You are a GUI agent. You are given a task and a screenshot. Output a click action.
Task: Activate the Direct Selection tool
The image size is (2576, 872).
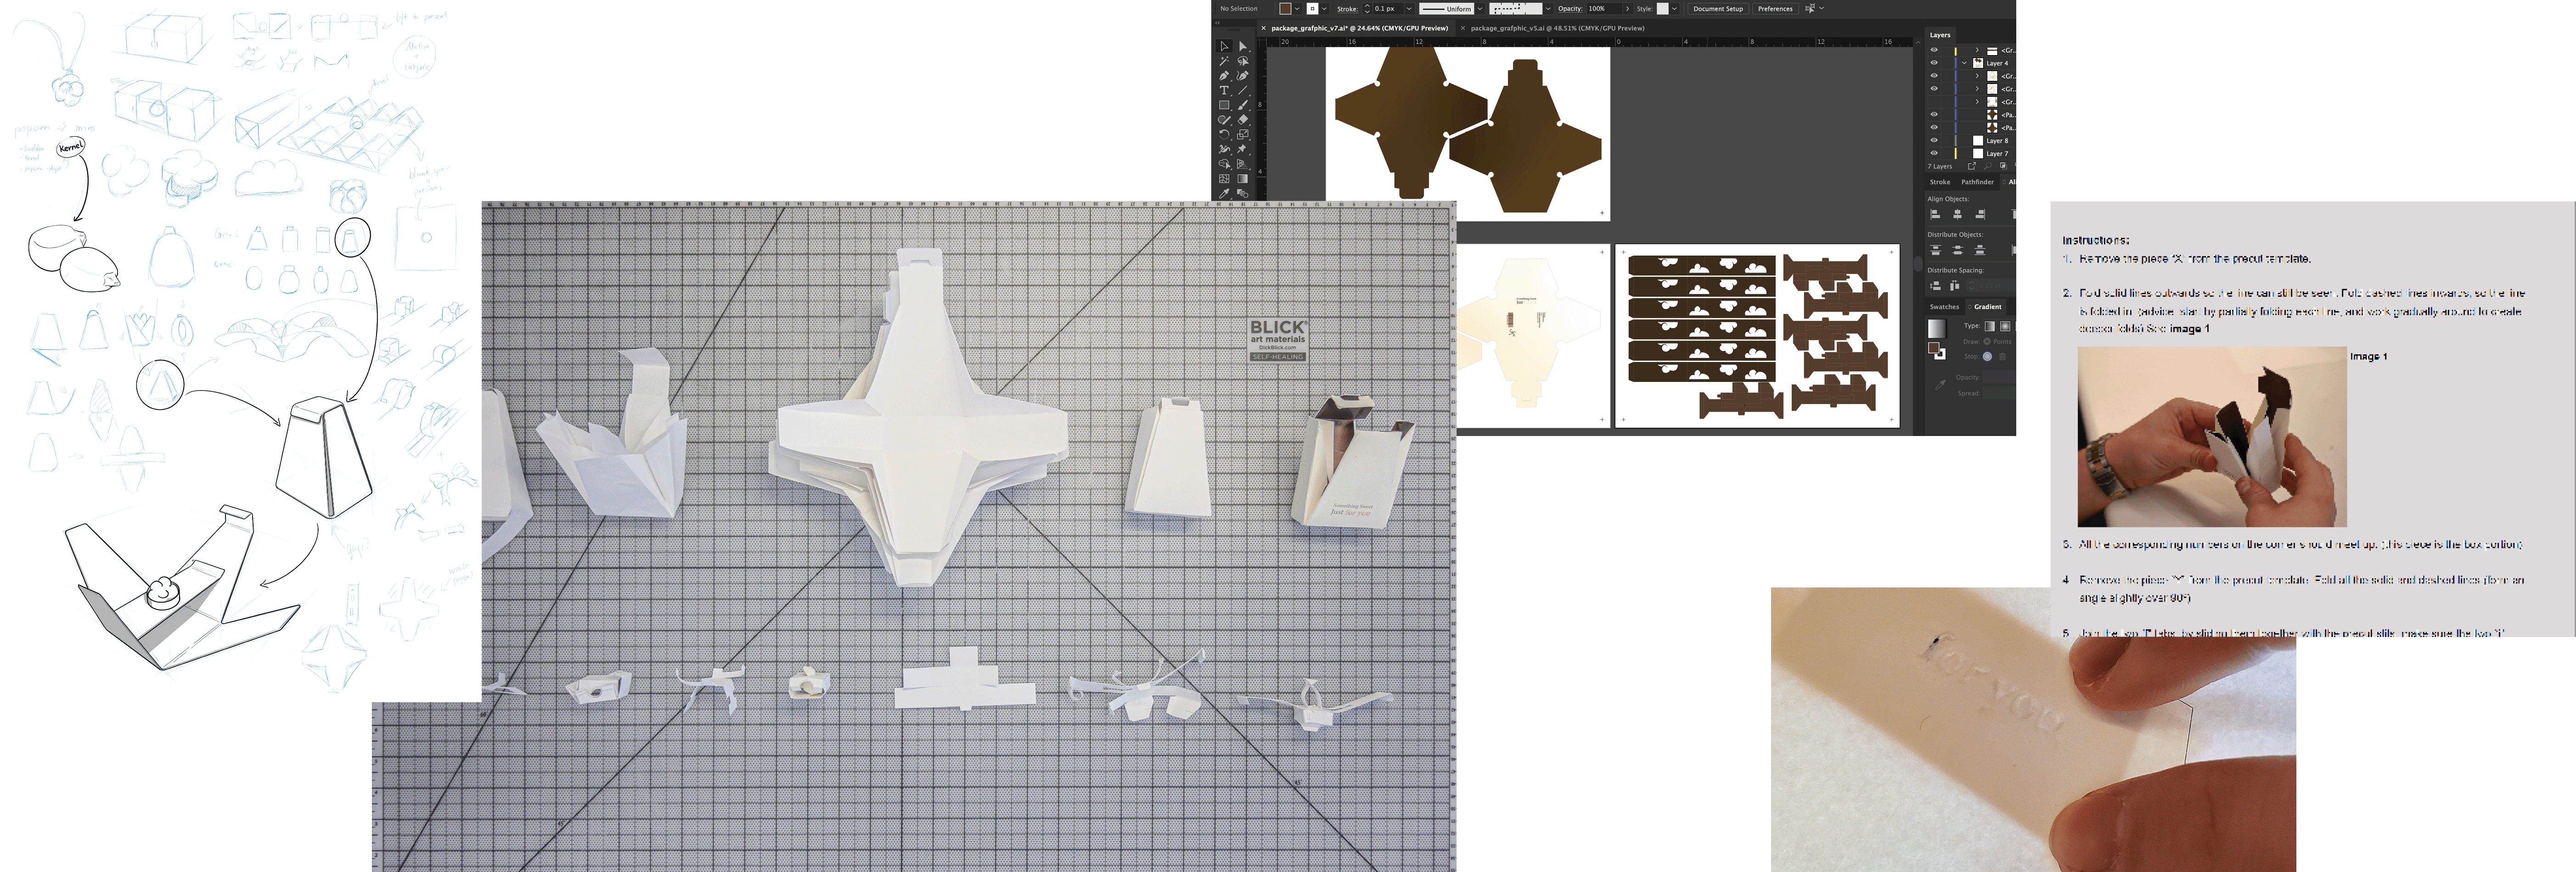(1243, 46)
